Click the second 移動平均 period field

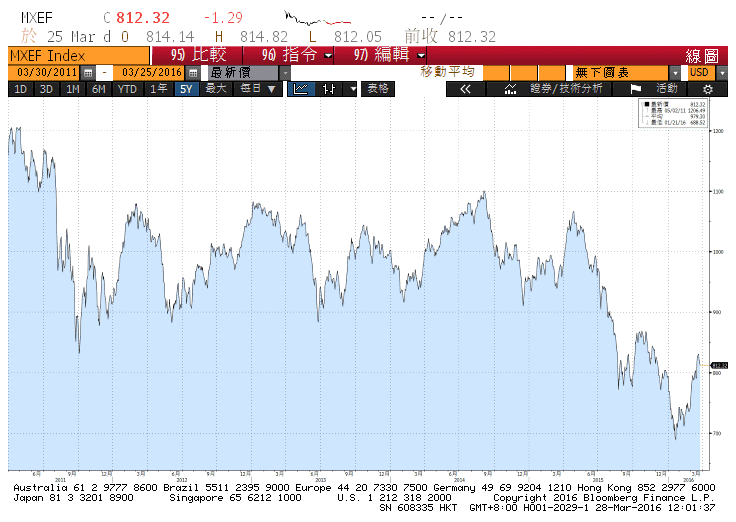click(524, 73)
